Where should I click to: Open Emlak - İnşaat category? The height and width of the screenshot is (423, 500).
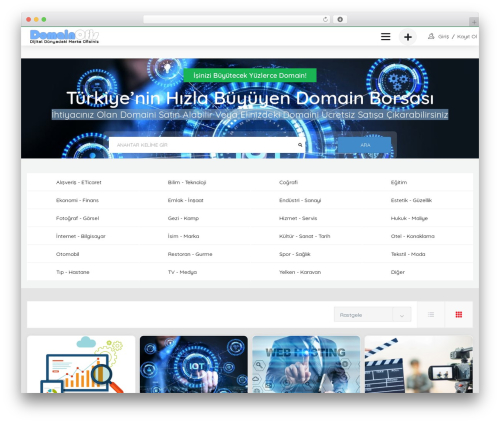[186, 200]
